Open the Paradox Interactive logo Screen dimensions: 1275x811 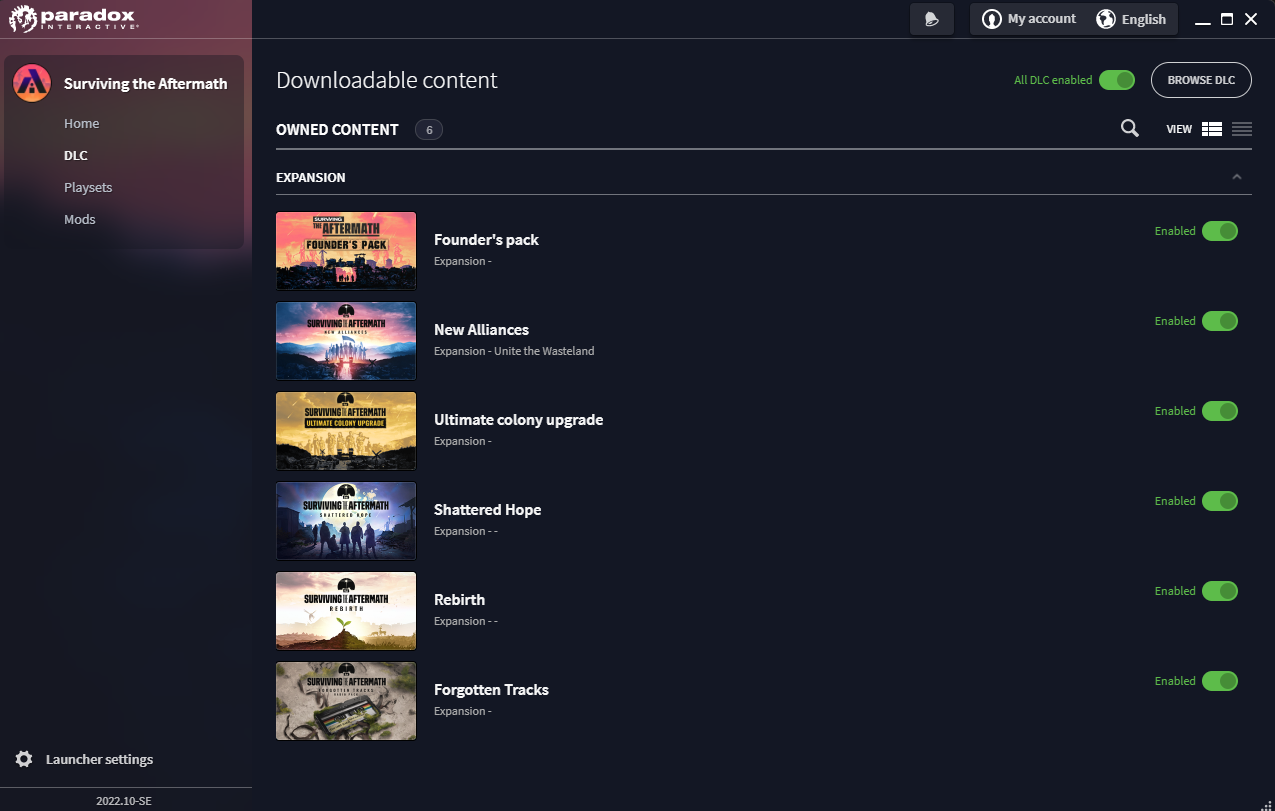click(x=75, y=18)
